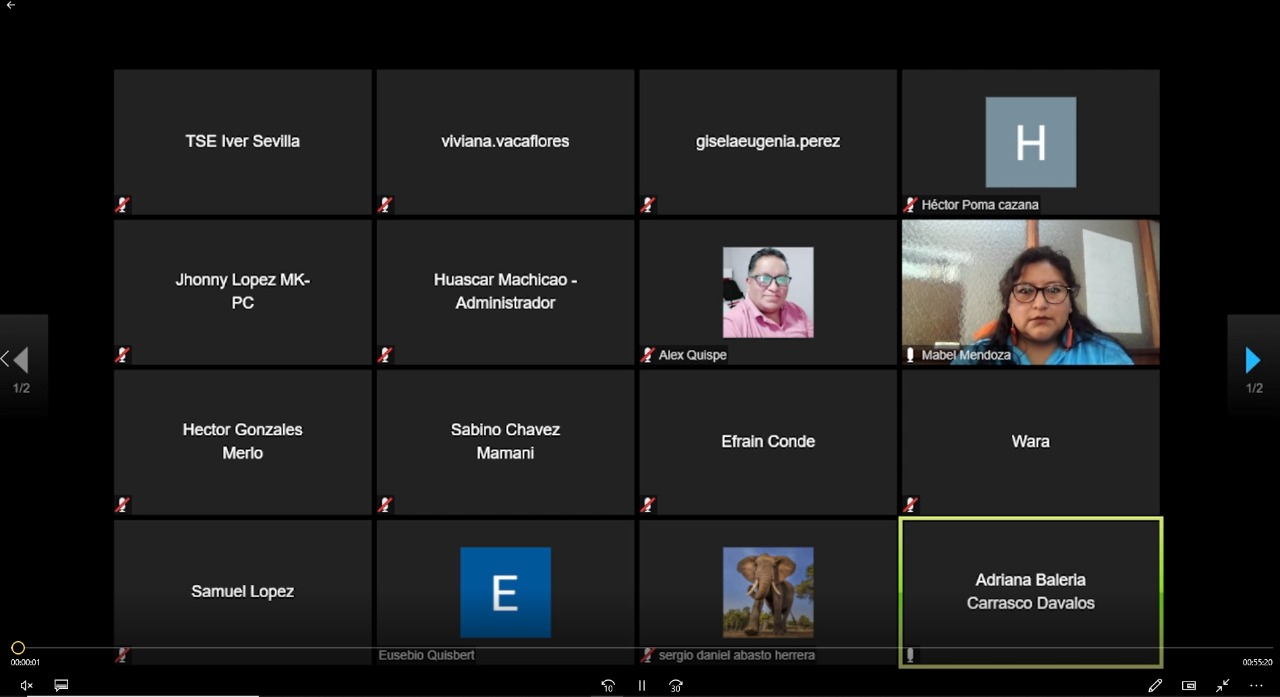The image size is (1280, 697).
Task: Skip forward 30 seconds
Action: click(675, 685)
